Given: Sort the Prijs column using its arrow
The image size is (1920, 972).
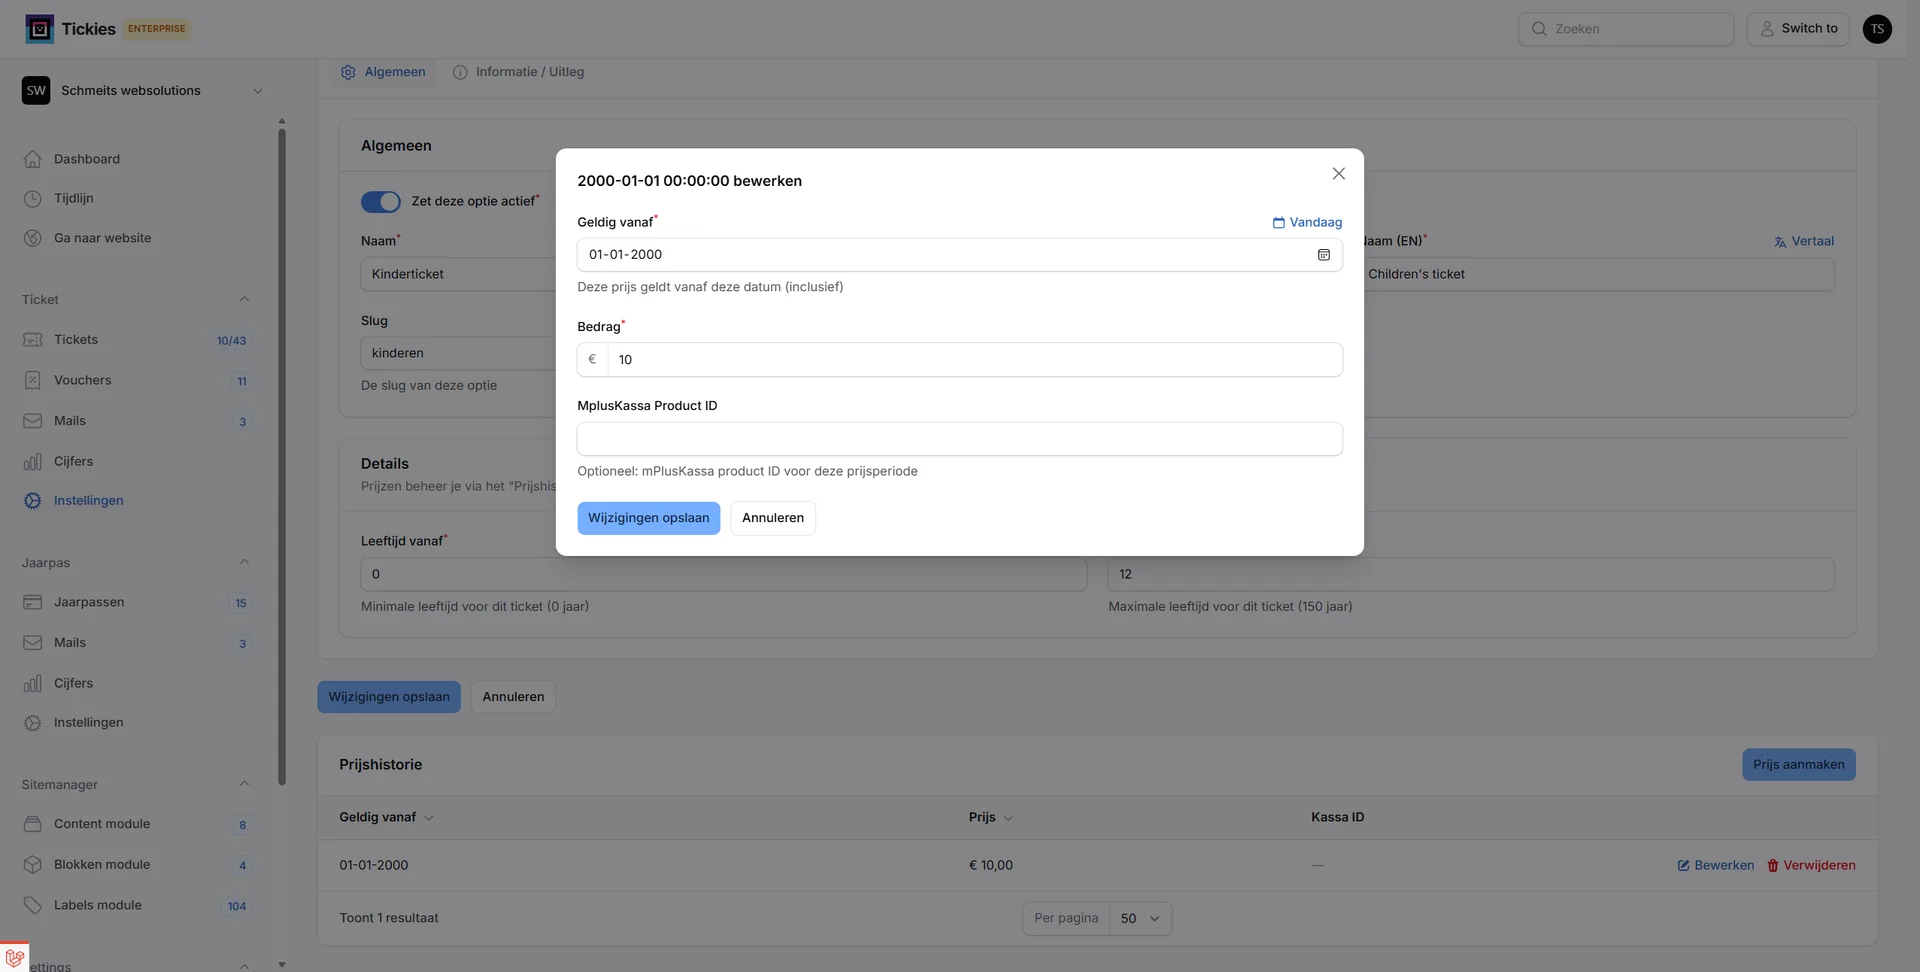Looking at the screenshot, I should click(x=1008, y=817).
